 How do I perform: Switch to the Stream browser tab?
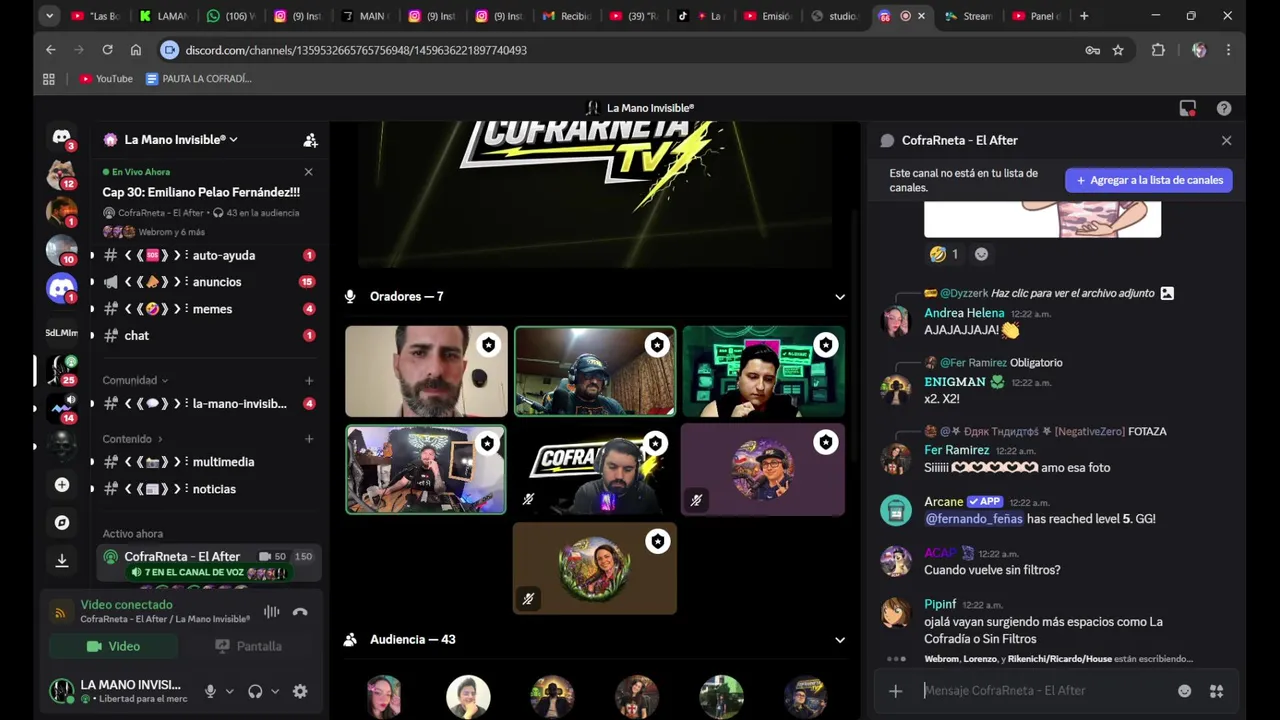click(967, 16)
